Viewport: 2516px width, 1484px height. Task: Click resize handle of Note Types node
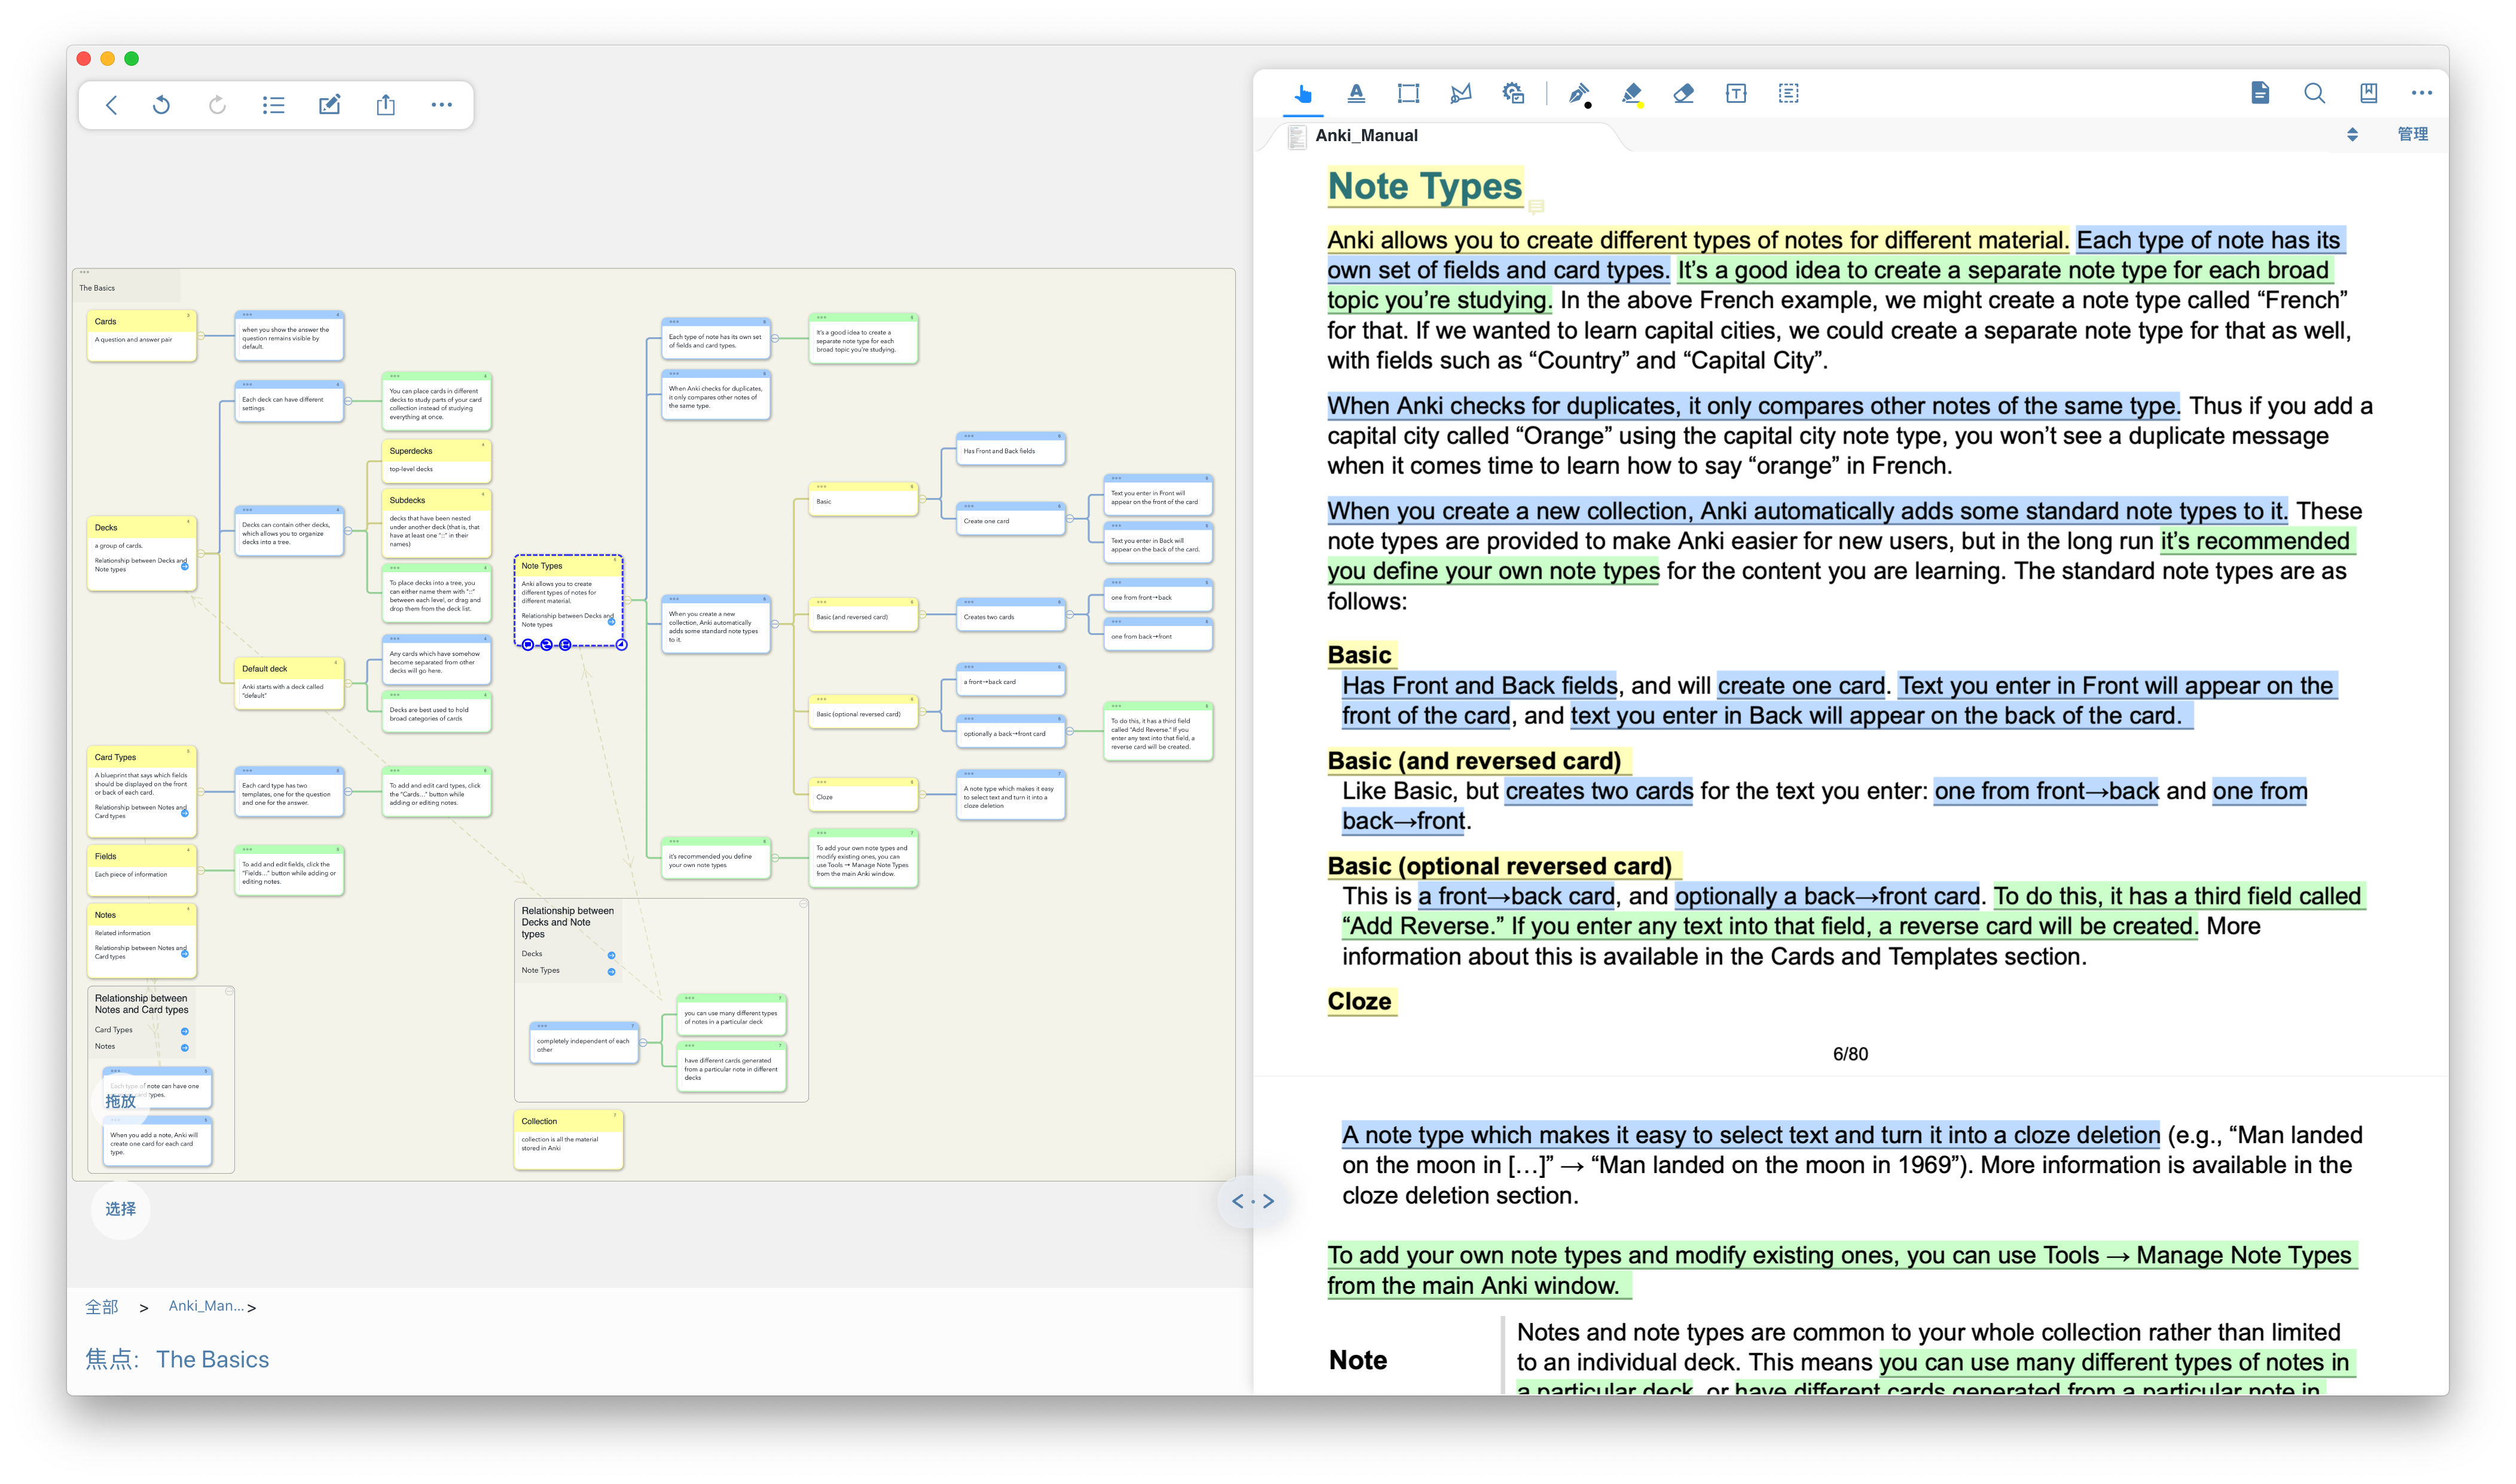click(x=621, y=645)
